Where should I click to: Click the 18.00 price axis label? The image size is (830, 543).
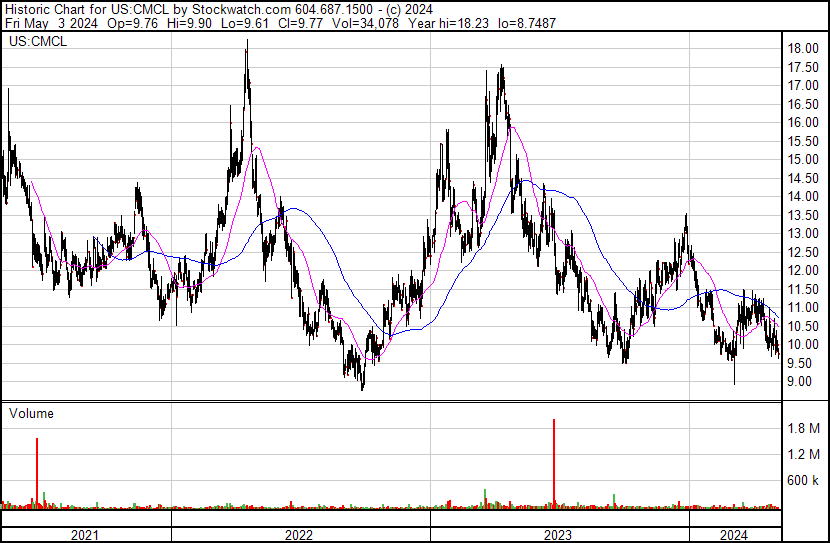pyautogui.click(x=803, y=49)
